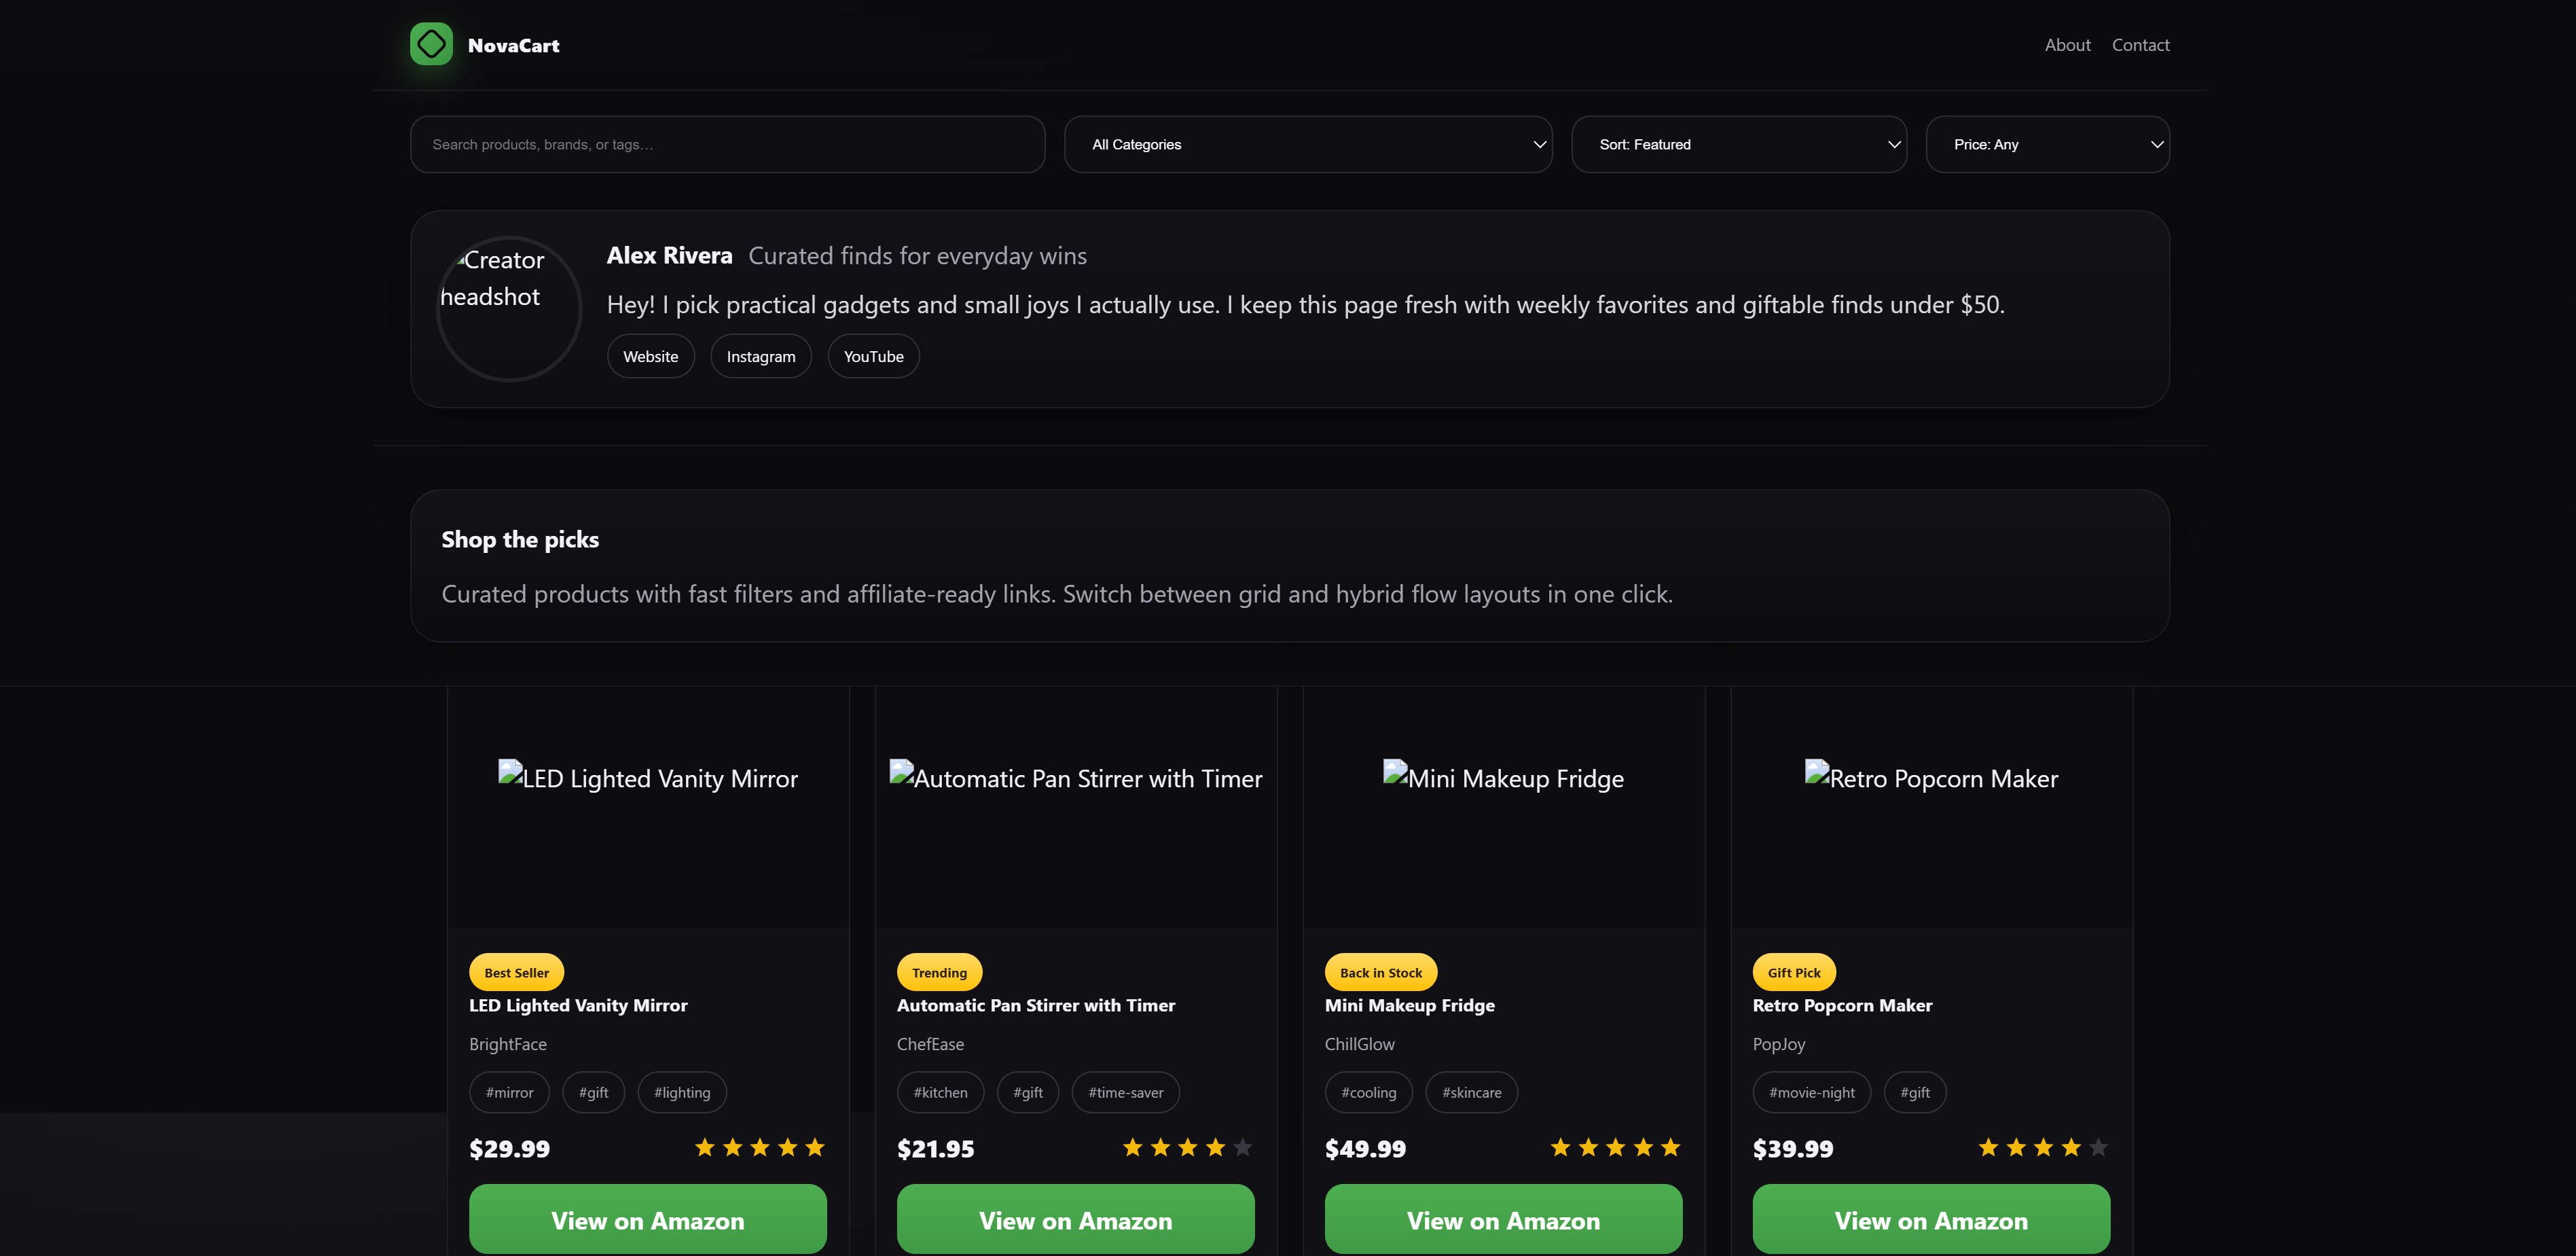The height and width of the screenshot is (1256, 2576).
Task: Click the Creator headshot avatar
Action: coord(509,308)
